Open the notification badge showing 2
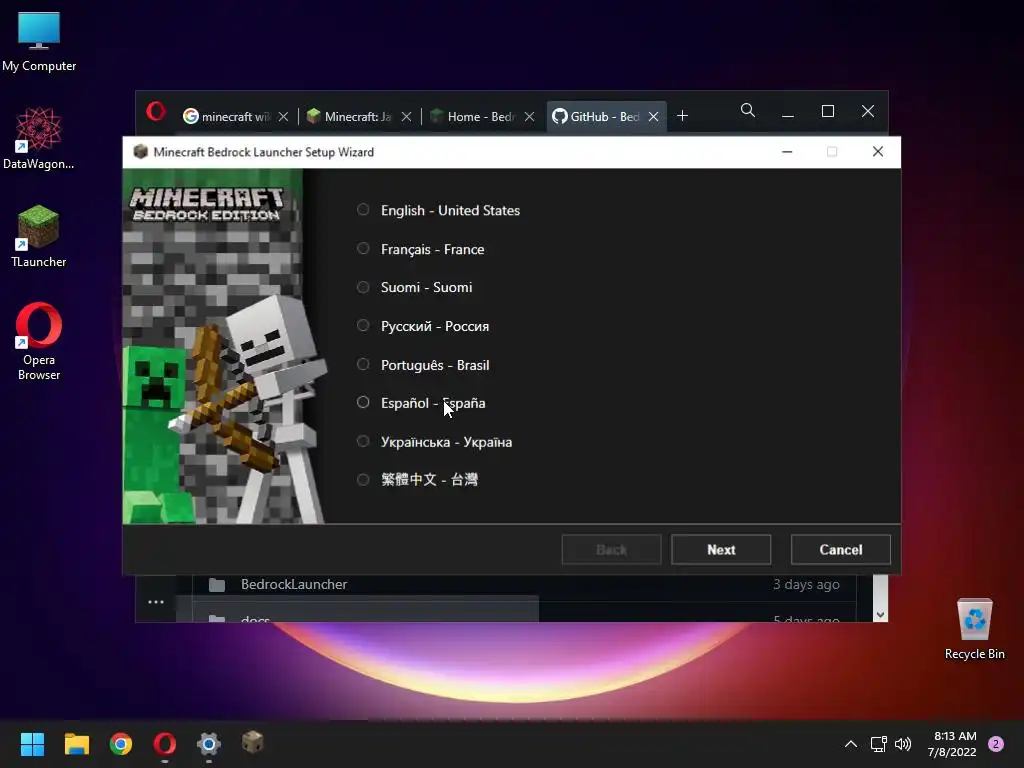 click(x=996, y=744)
